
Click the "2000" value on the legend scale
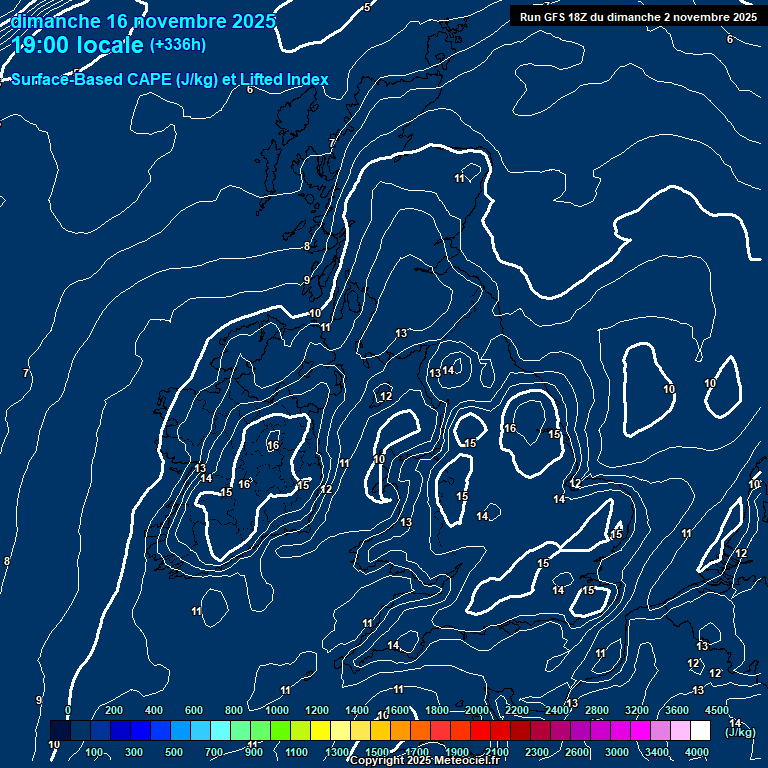[x=477, y=710]
